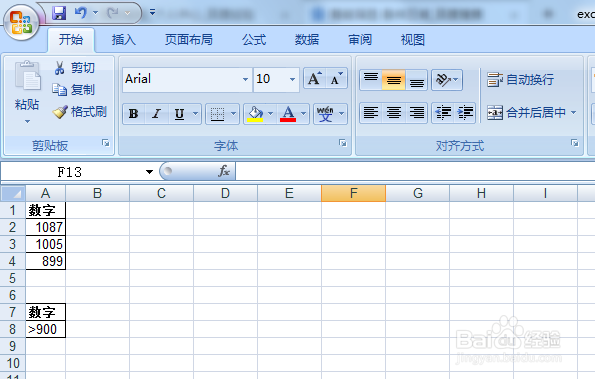
Task: Expand the 粘贴 paste options arrow
Action: 27,122
